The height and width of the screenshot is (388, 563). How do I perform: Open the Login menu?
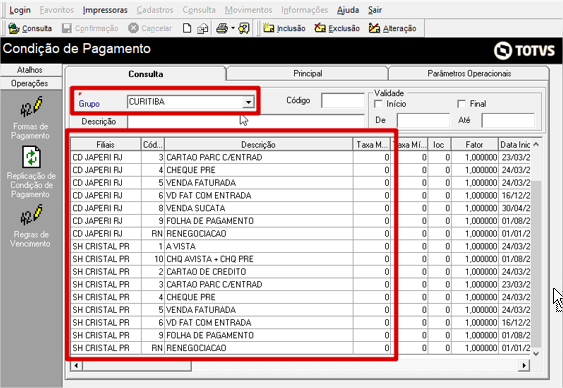tap(20, 10)
